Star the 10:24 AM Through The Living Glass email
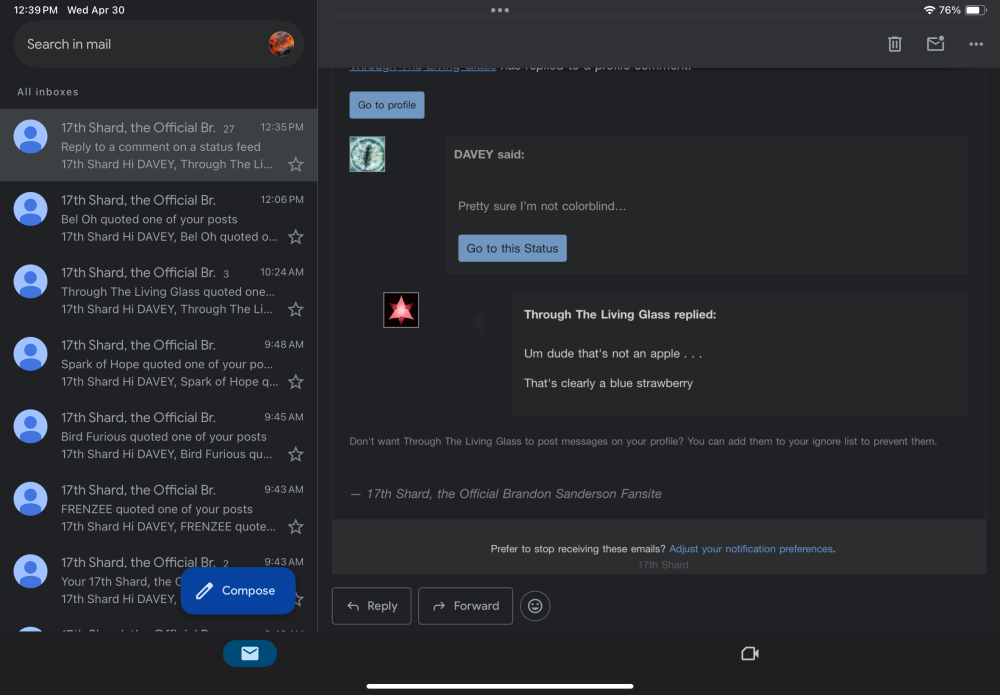The image size is (1000, 695). coord(295,310)
